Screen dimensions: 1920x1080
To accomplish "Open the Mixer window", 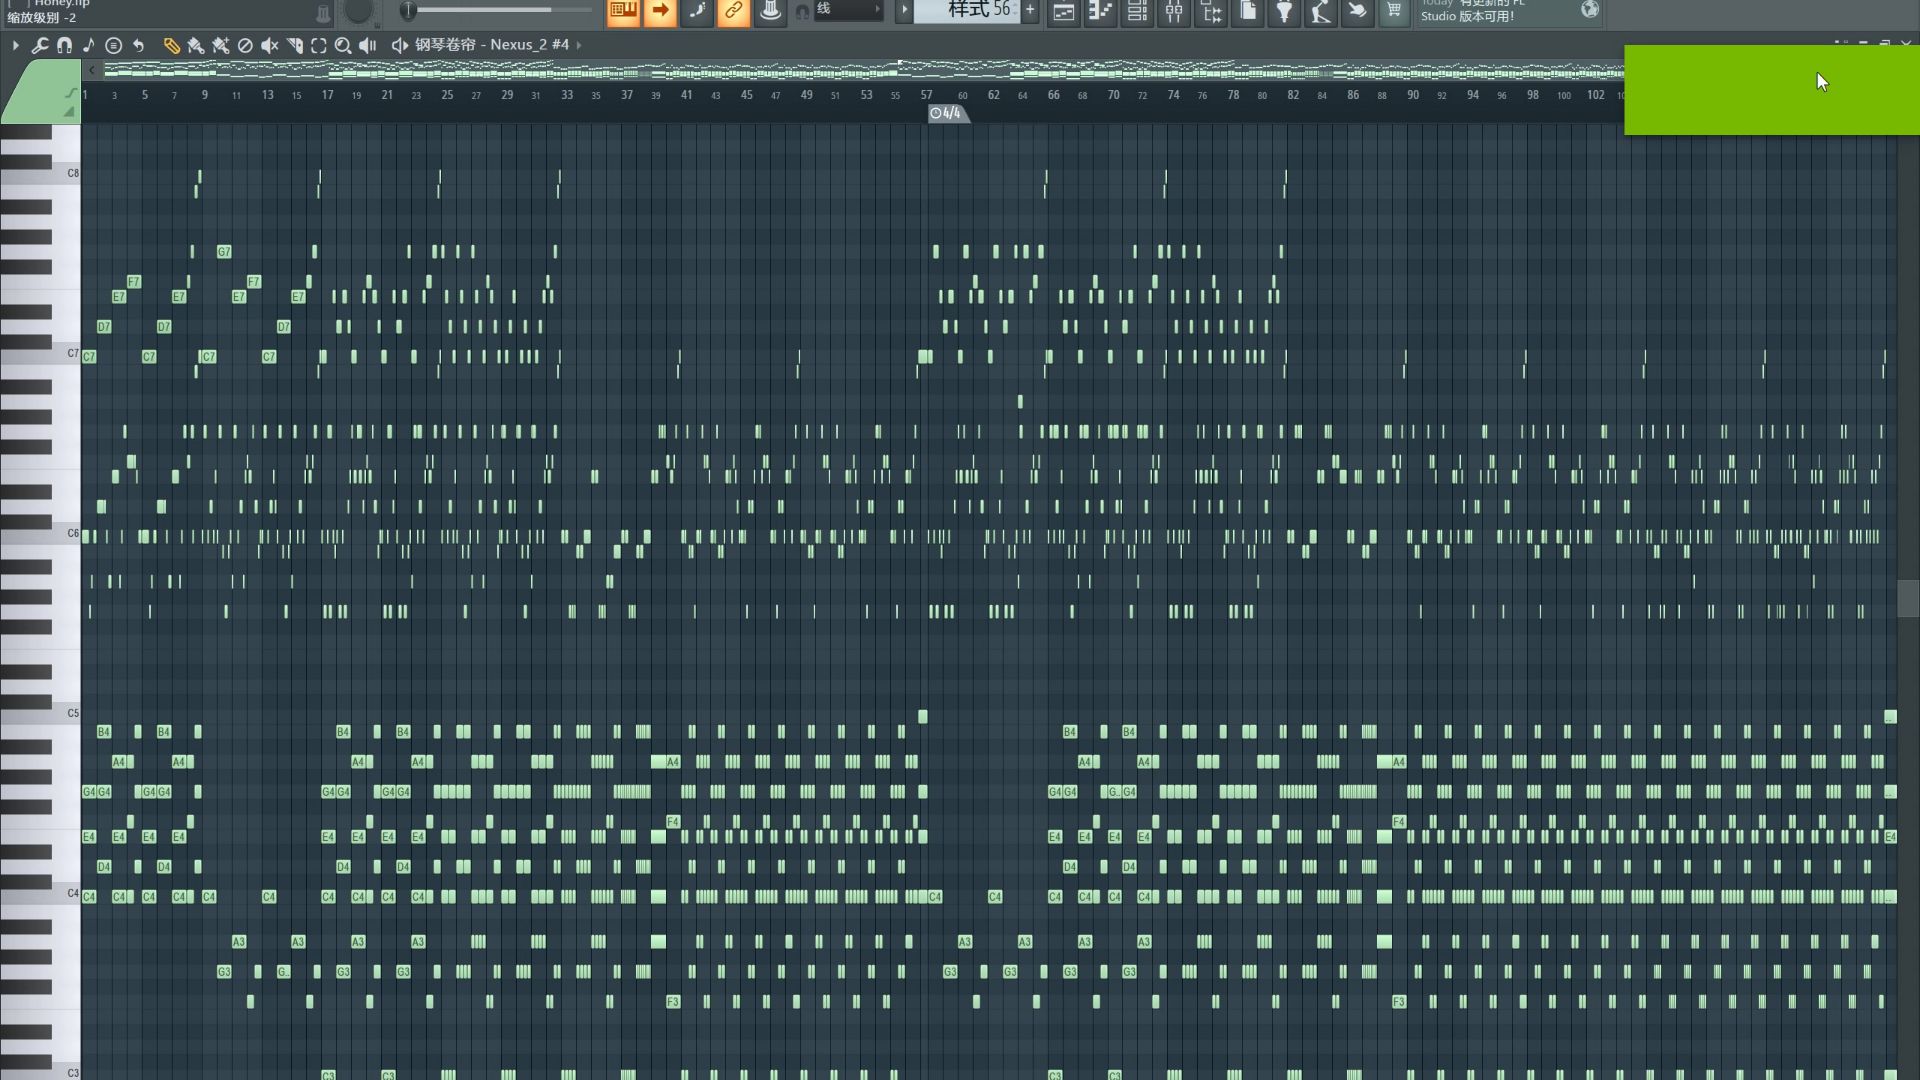I will point(1174,11).
